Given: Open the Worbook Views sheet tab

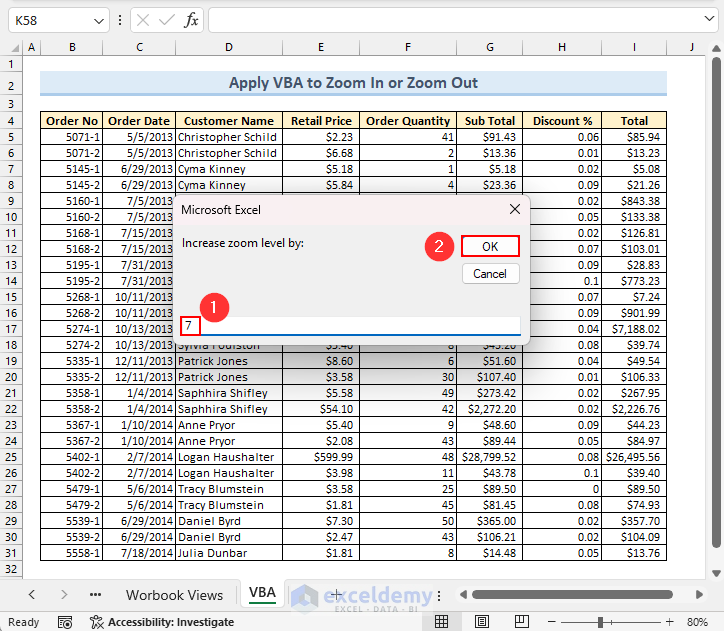Looking at the screenshot, I should [x=174, y=595].
